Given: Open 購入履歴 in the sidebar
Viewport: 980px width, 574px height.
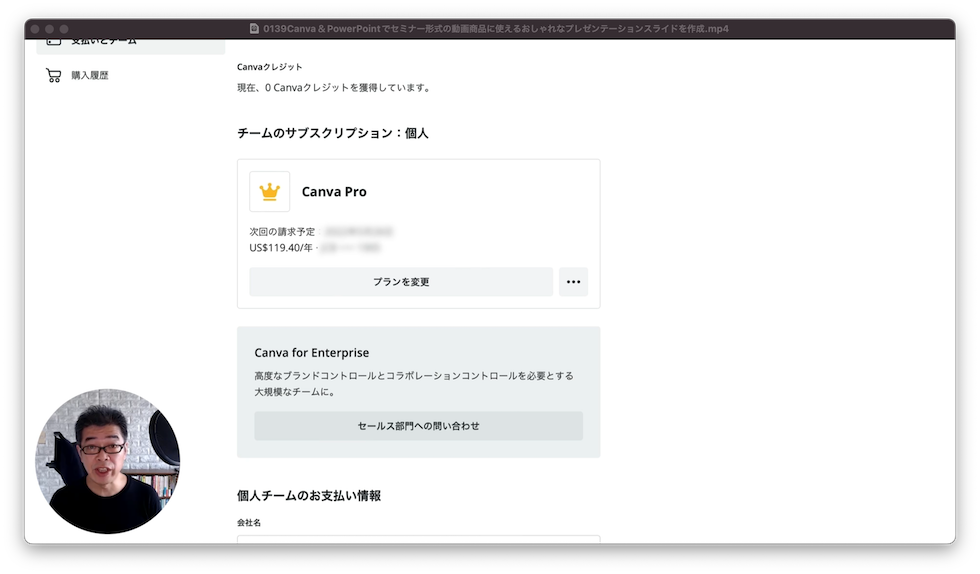Looking at the screenshot, I should click(x=89, y=75).
